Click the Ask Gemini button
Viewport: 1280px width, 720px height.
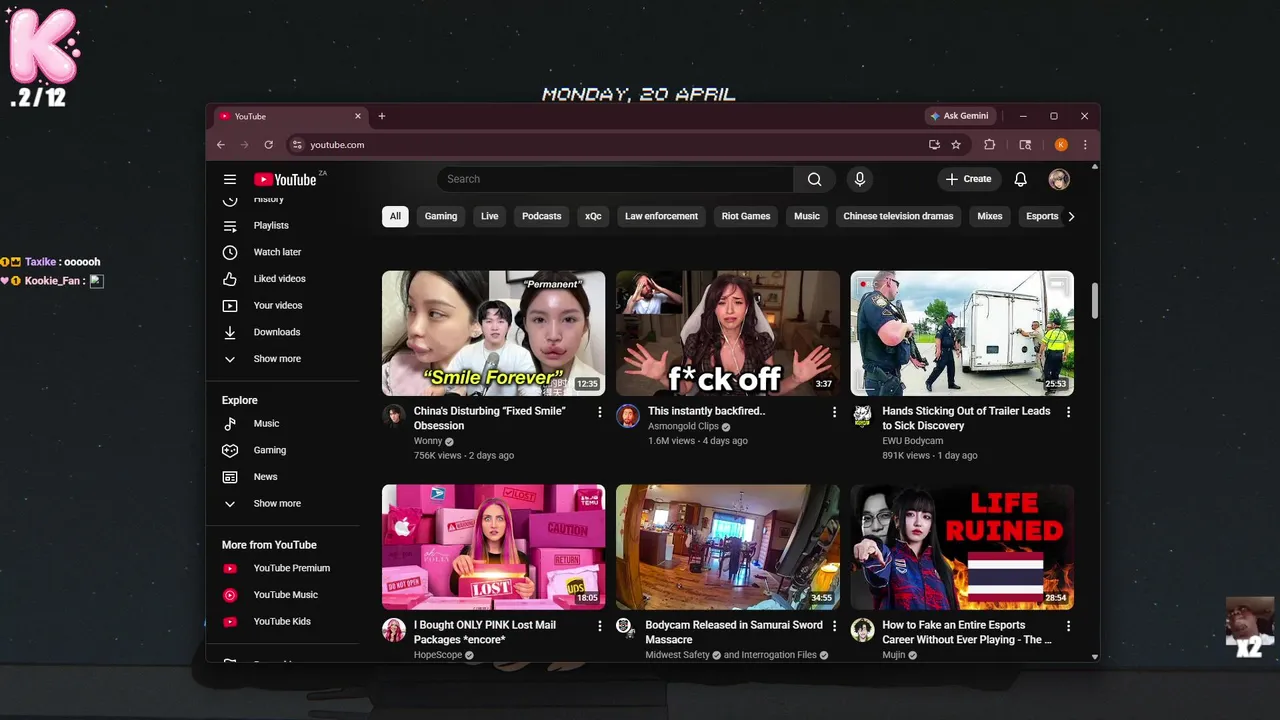[x=959, y=116]
